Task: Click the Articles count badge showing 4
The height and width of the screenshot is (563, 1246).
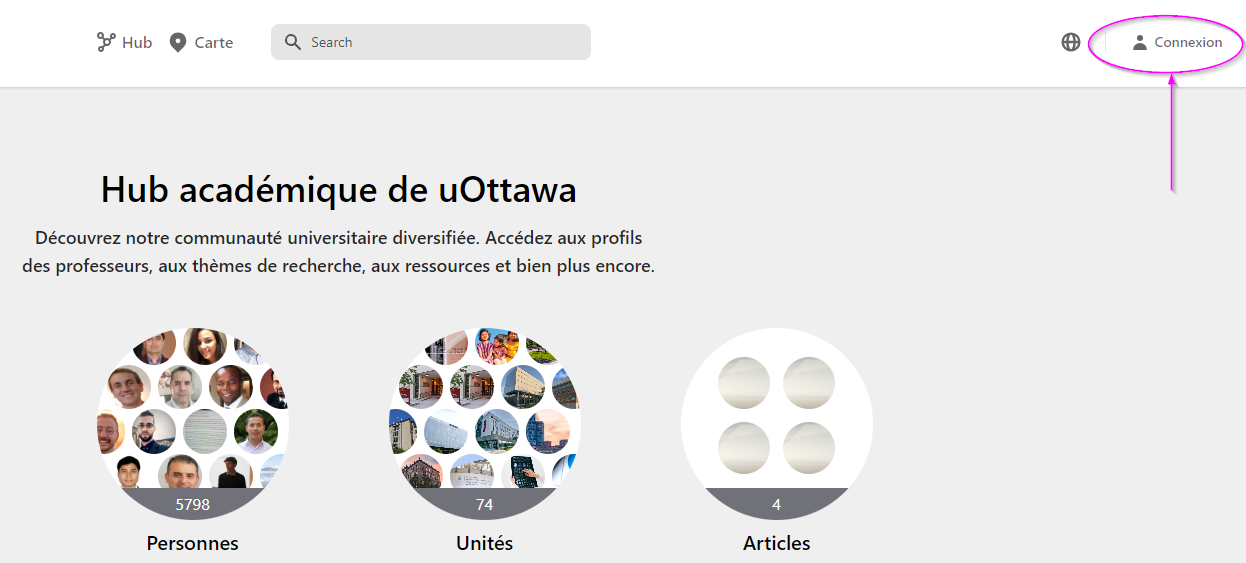Action: (x=777, y=505)
